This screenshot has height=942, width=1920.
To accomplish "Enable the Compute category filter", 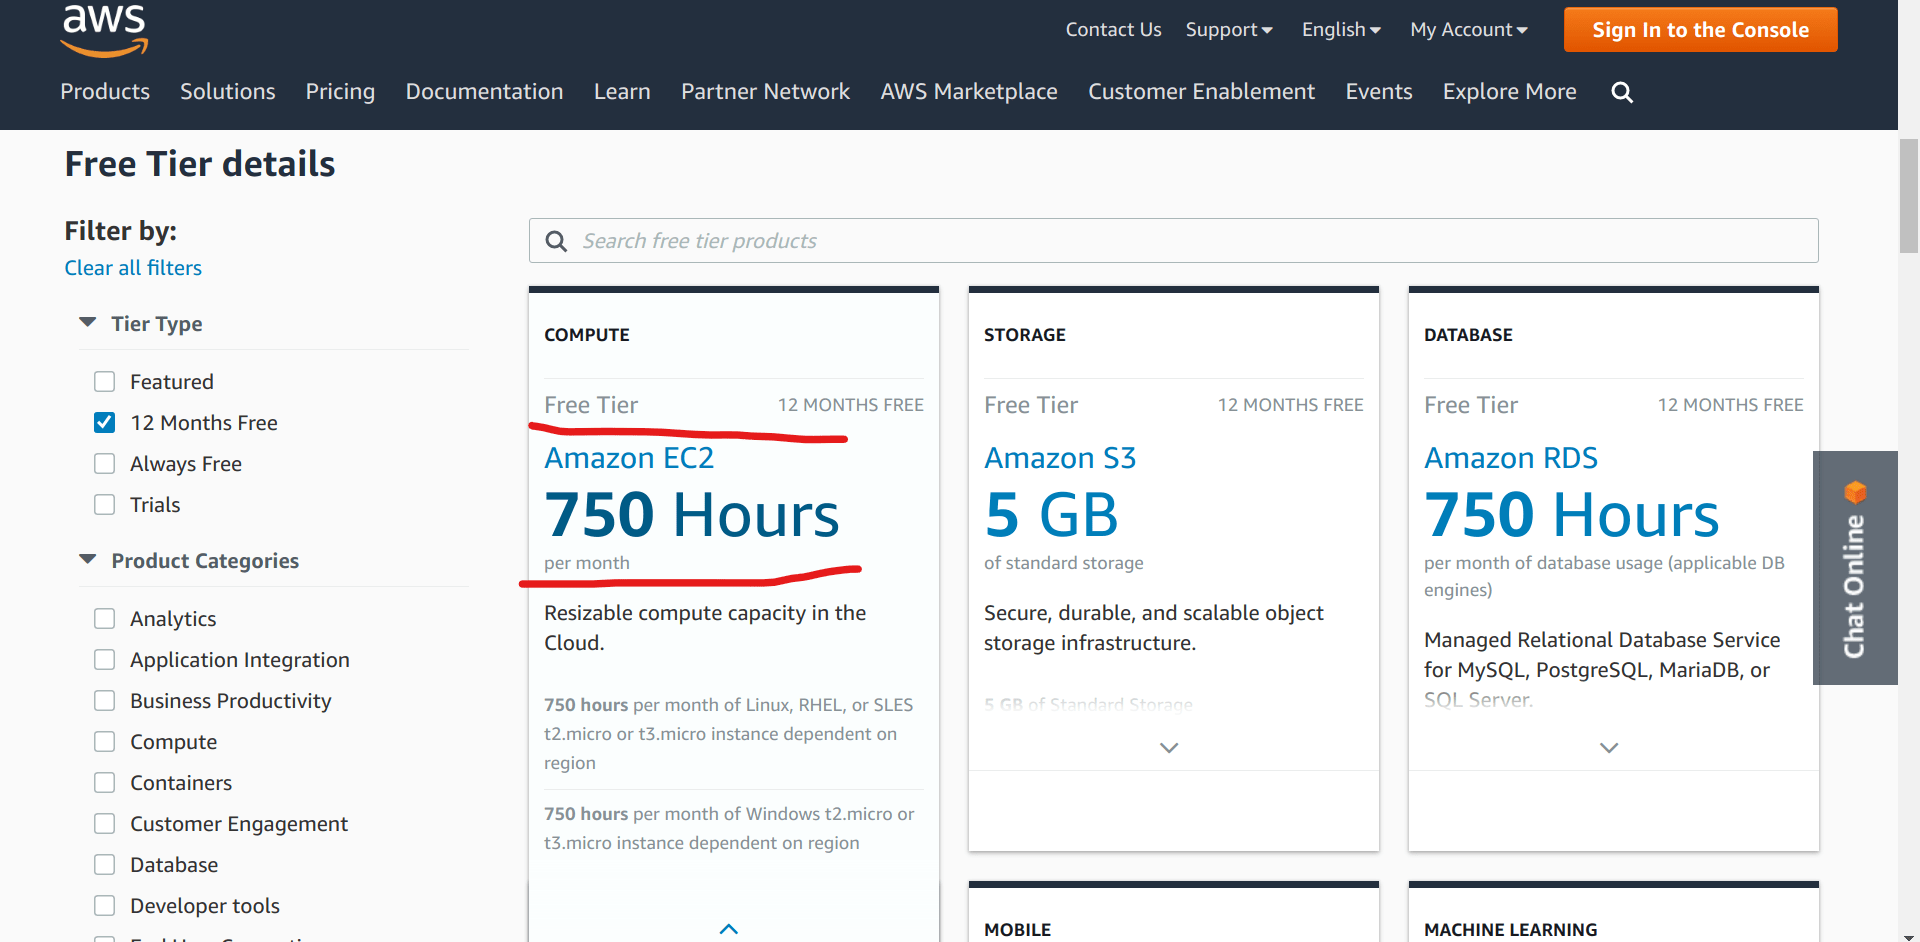I will tap(104, 741).
